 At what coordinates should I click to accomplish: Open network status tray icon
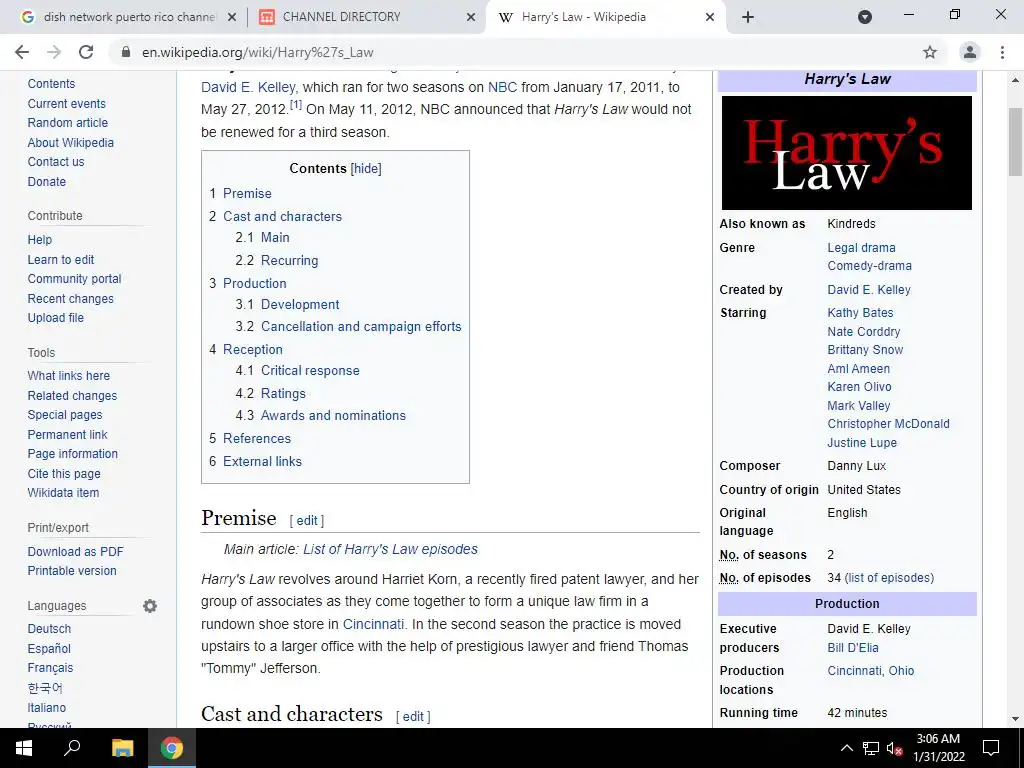coord(871,748)
